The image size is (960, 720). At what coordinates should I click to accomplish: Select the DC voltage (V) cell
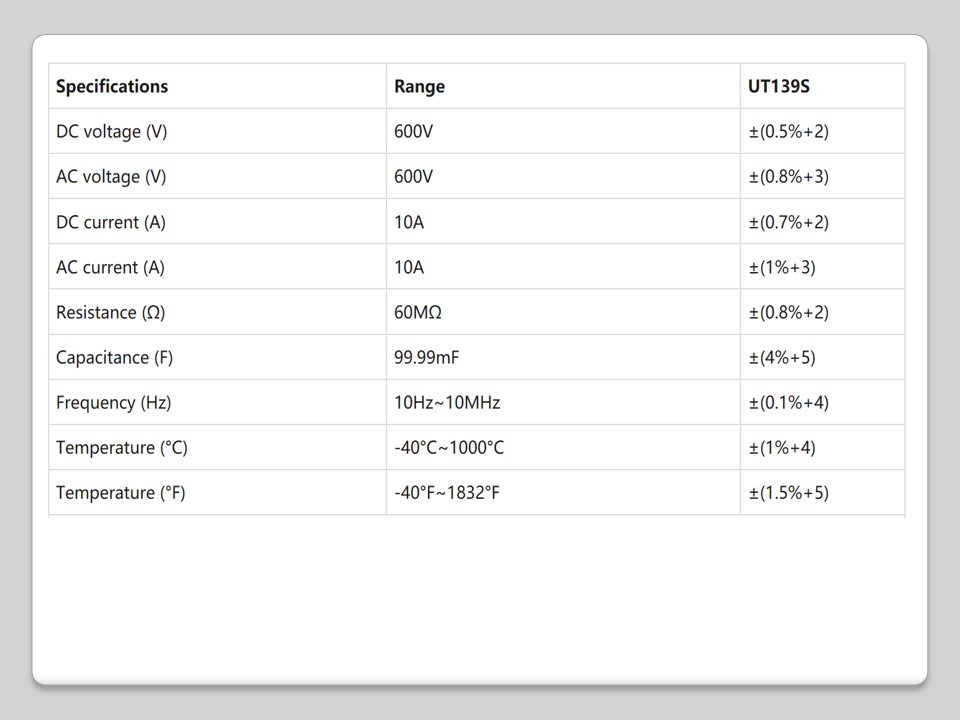click(x=111, y=131)
